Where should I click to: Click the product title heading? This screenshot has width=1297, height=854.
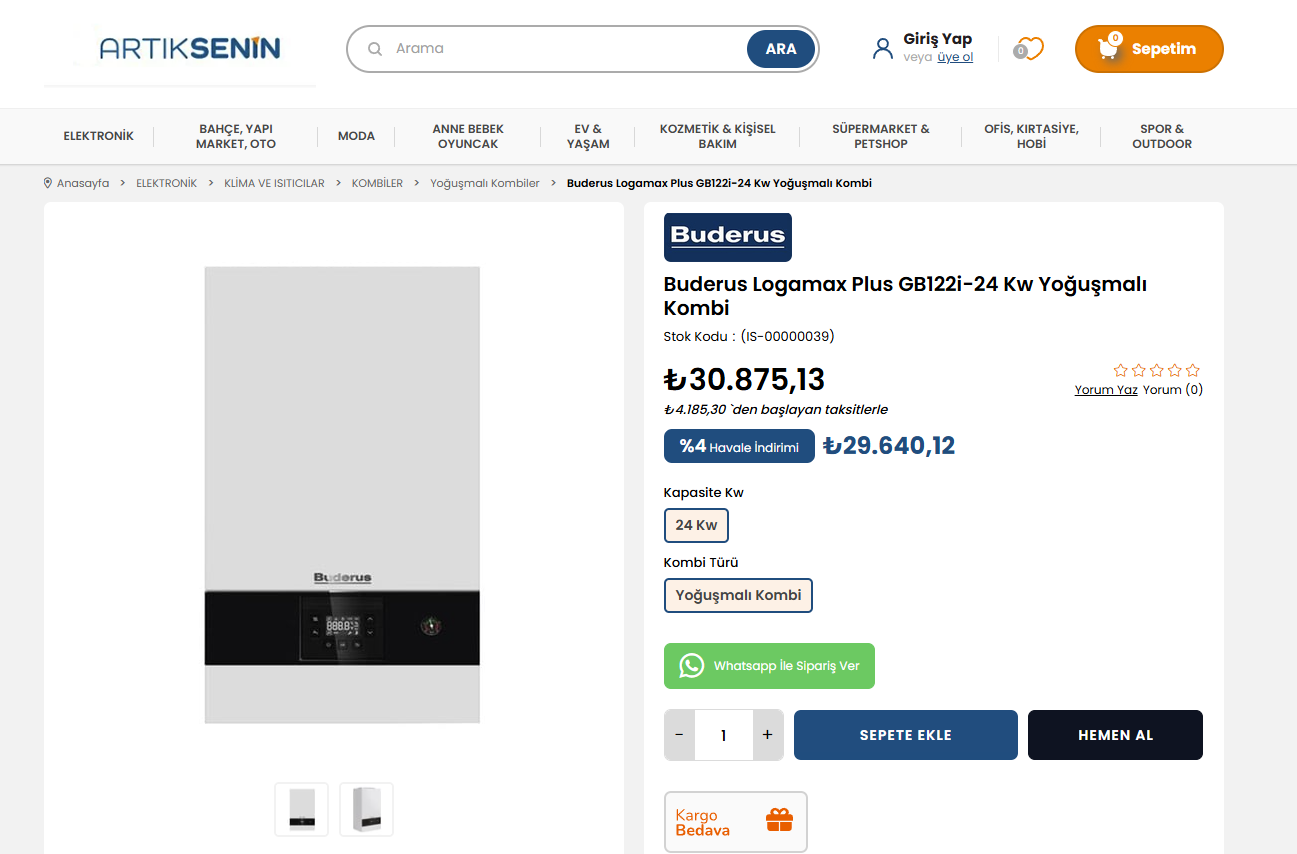(x=905, y=295)
